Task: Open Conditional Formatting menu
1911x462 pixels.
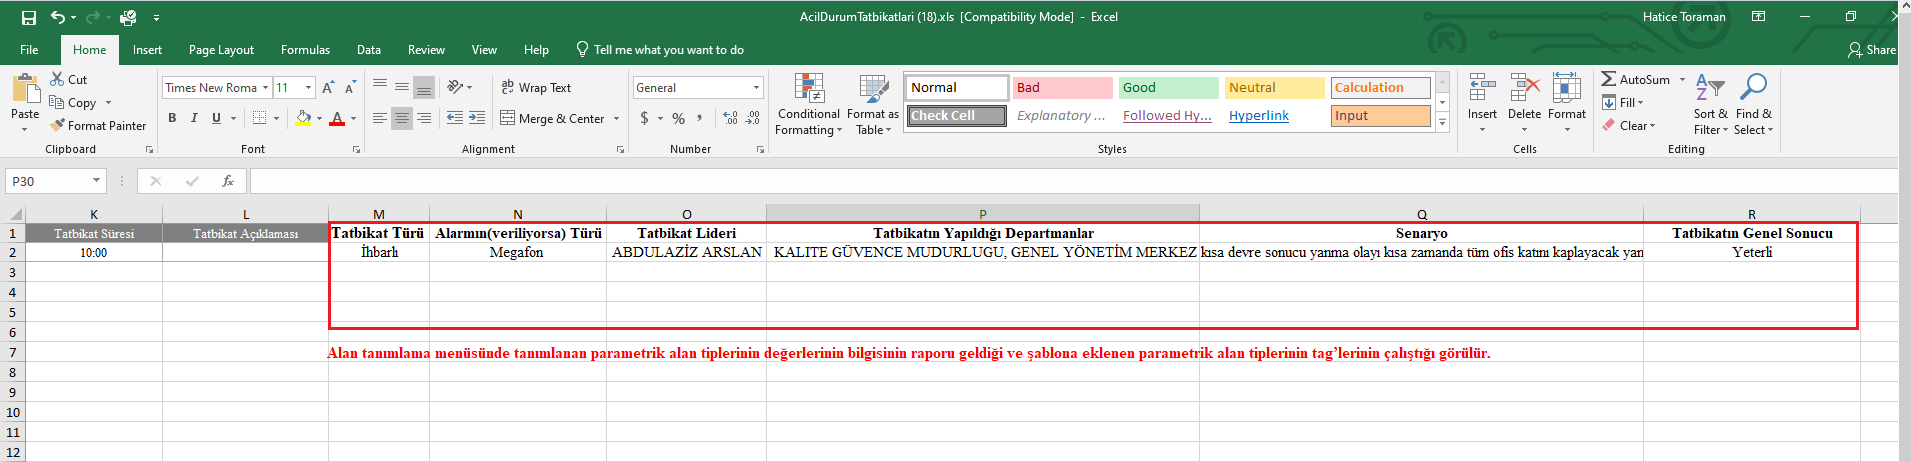Action: pos(808,105)
